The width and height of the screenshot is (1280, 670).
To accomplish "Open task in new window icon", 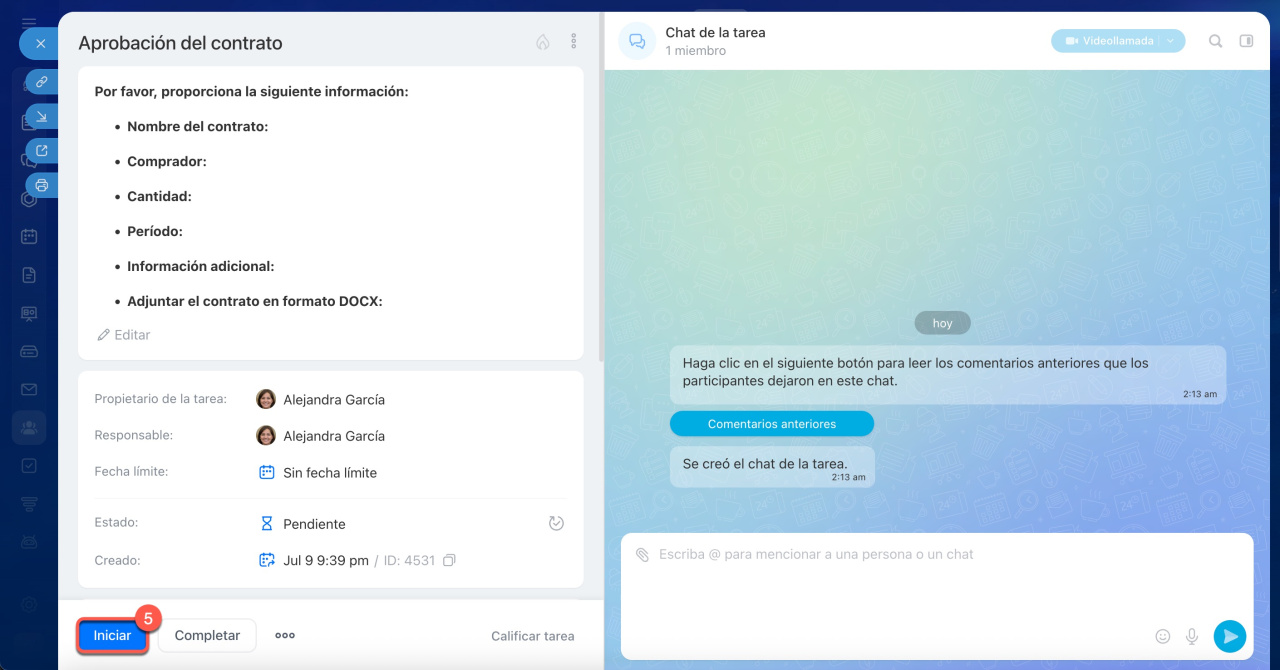I will pyautogui.click(x=42, y=151).
